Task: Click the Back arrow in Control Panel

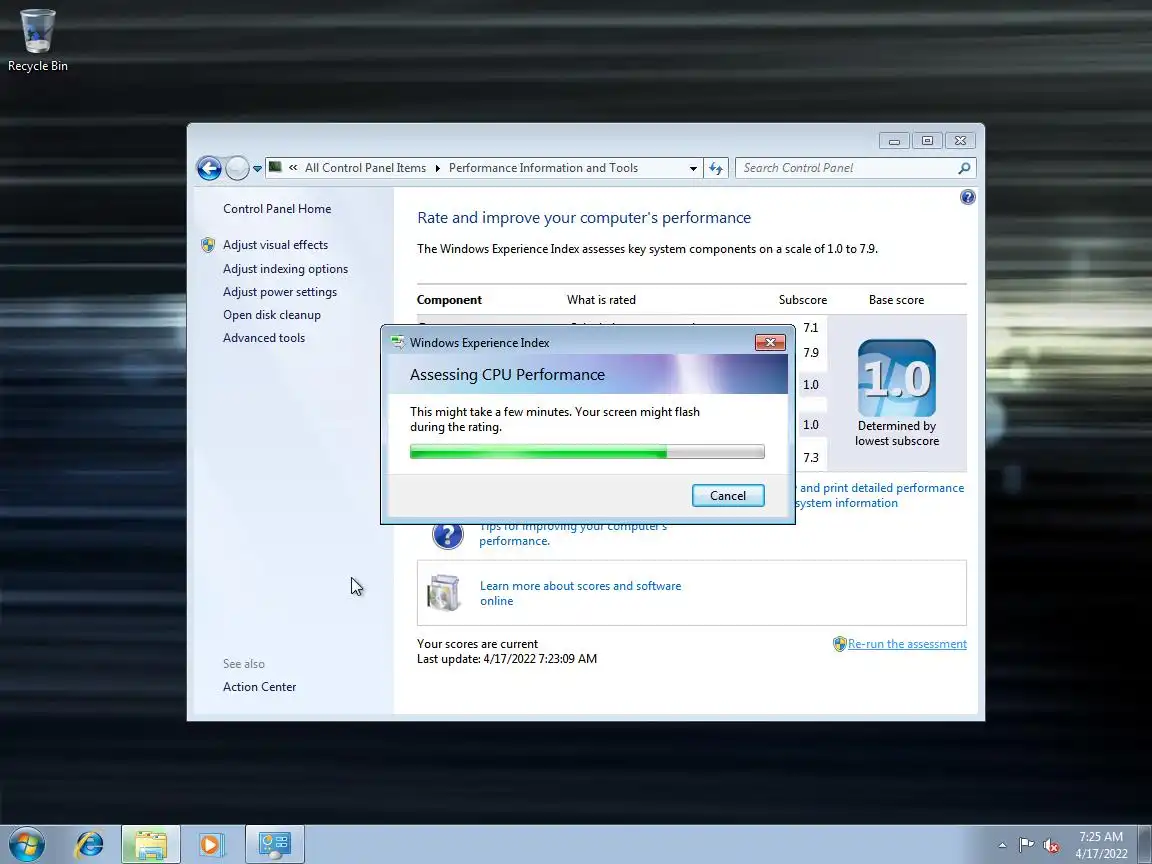Action: (209, 168)
